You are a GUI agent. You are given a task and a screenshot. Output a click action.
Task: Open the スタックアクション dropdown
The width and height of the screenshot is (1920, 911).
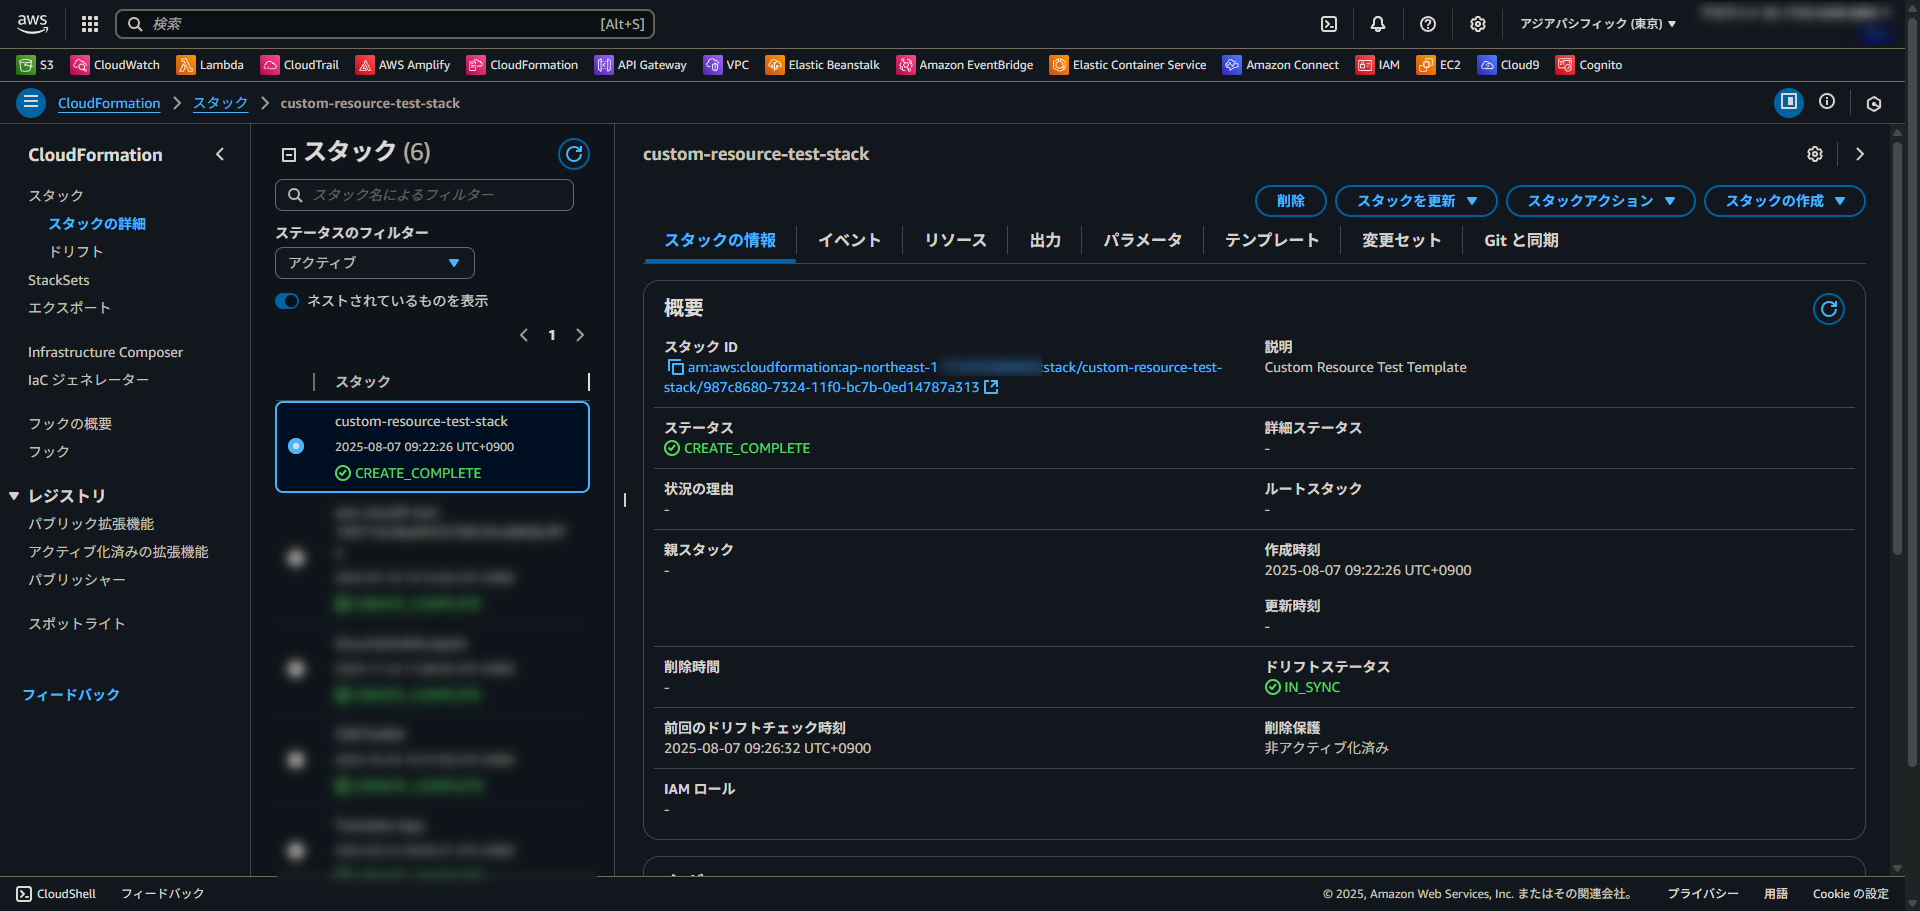pos(1600,201)
